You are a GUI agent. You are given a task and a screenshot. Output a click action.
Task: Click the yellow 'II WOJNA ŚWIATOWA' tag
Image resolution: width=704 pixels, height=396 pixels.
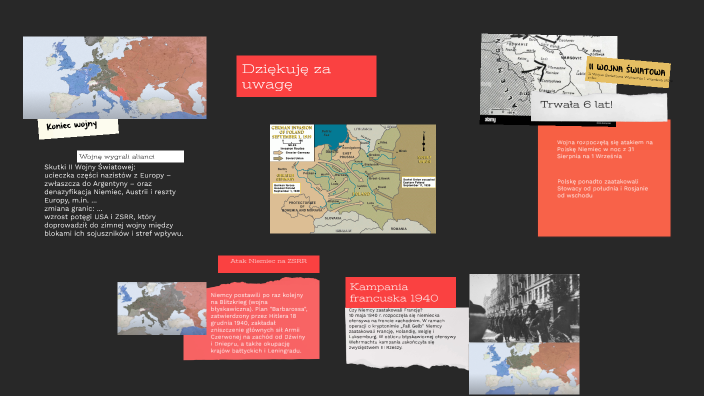(627, 72)
